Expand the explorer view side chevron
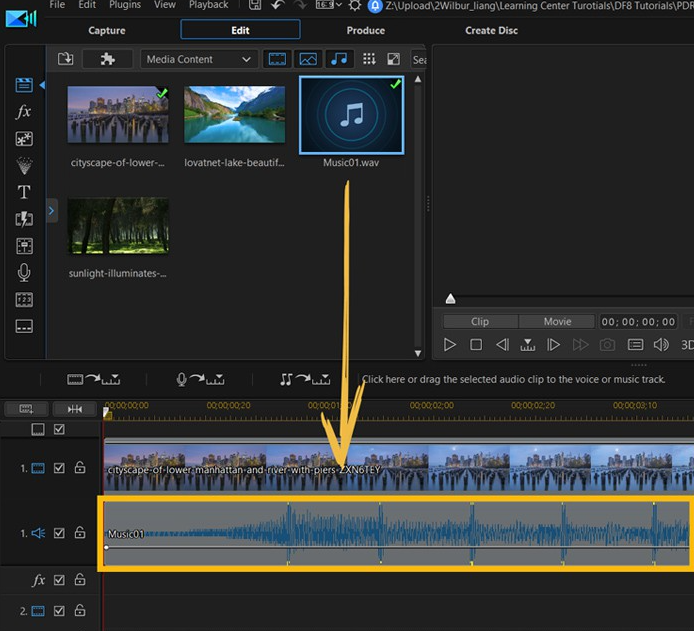The image size is (694, 631). tap(52, 211)
